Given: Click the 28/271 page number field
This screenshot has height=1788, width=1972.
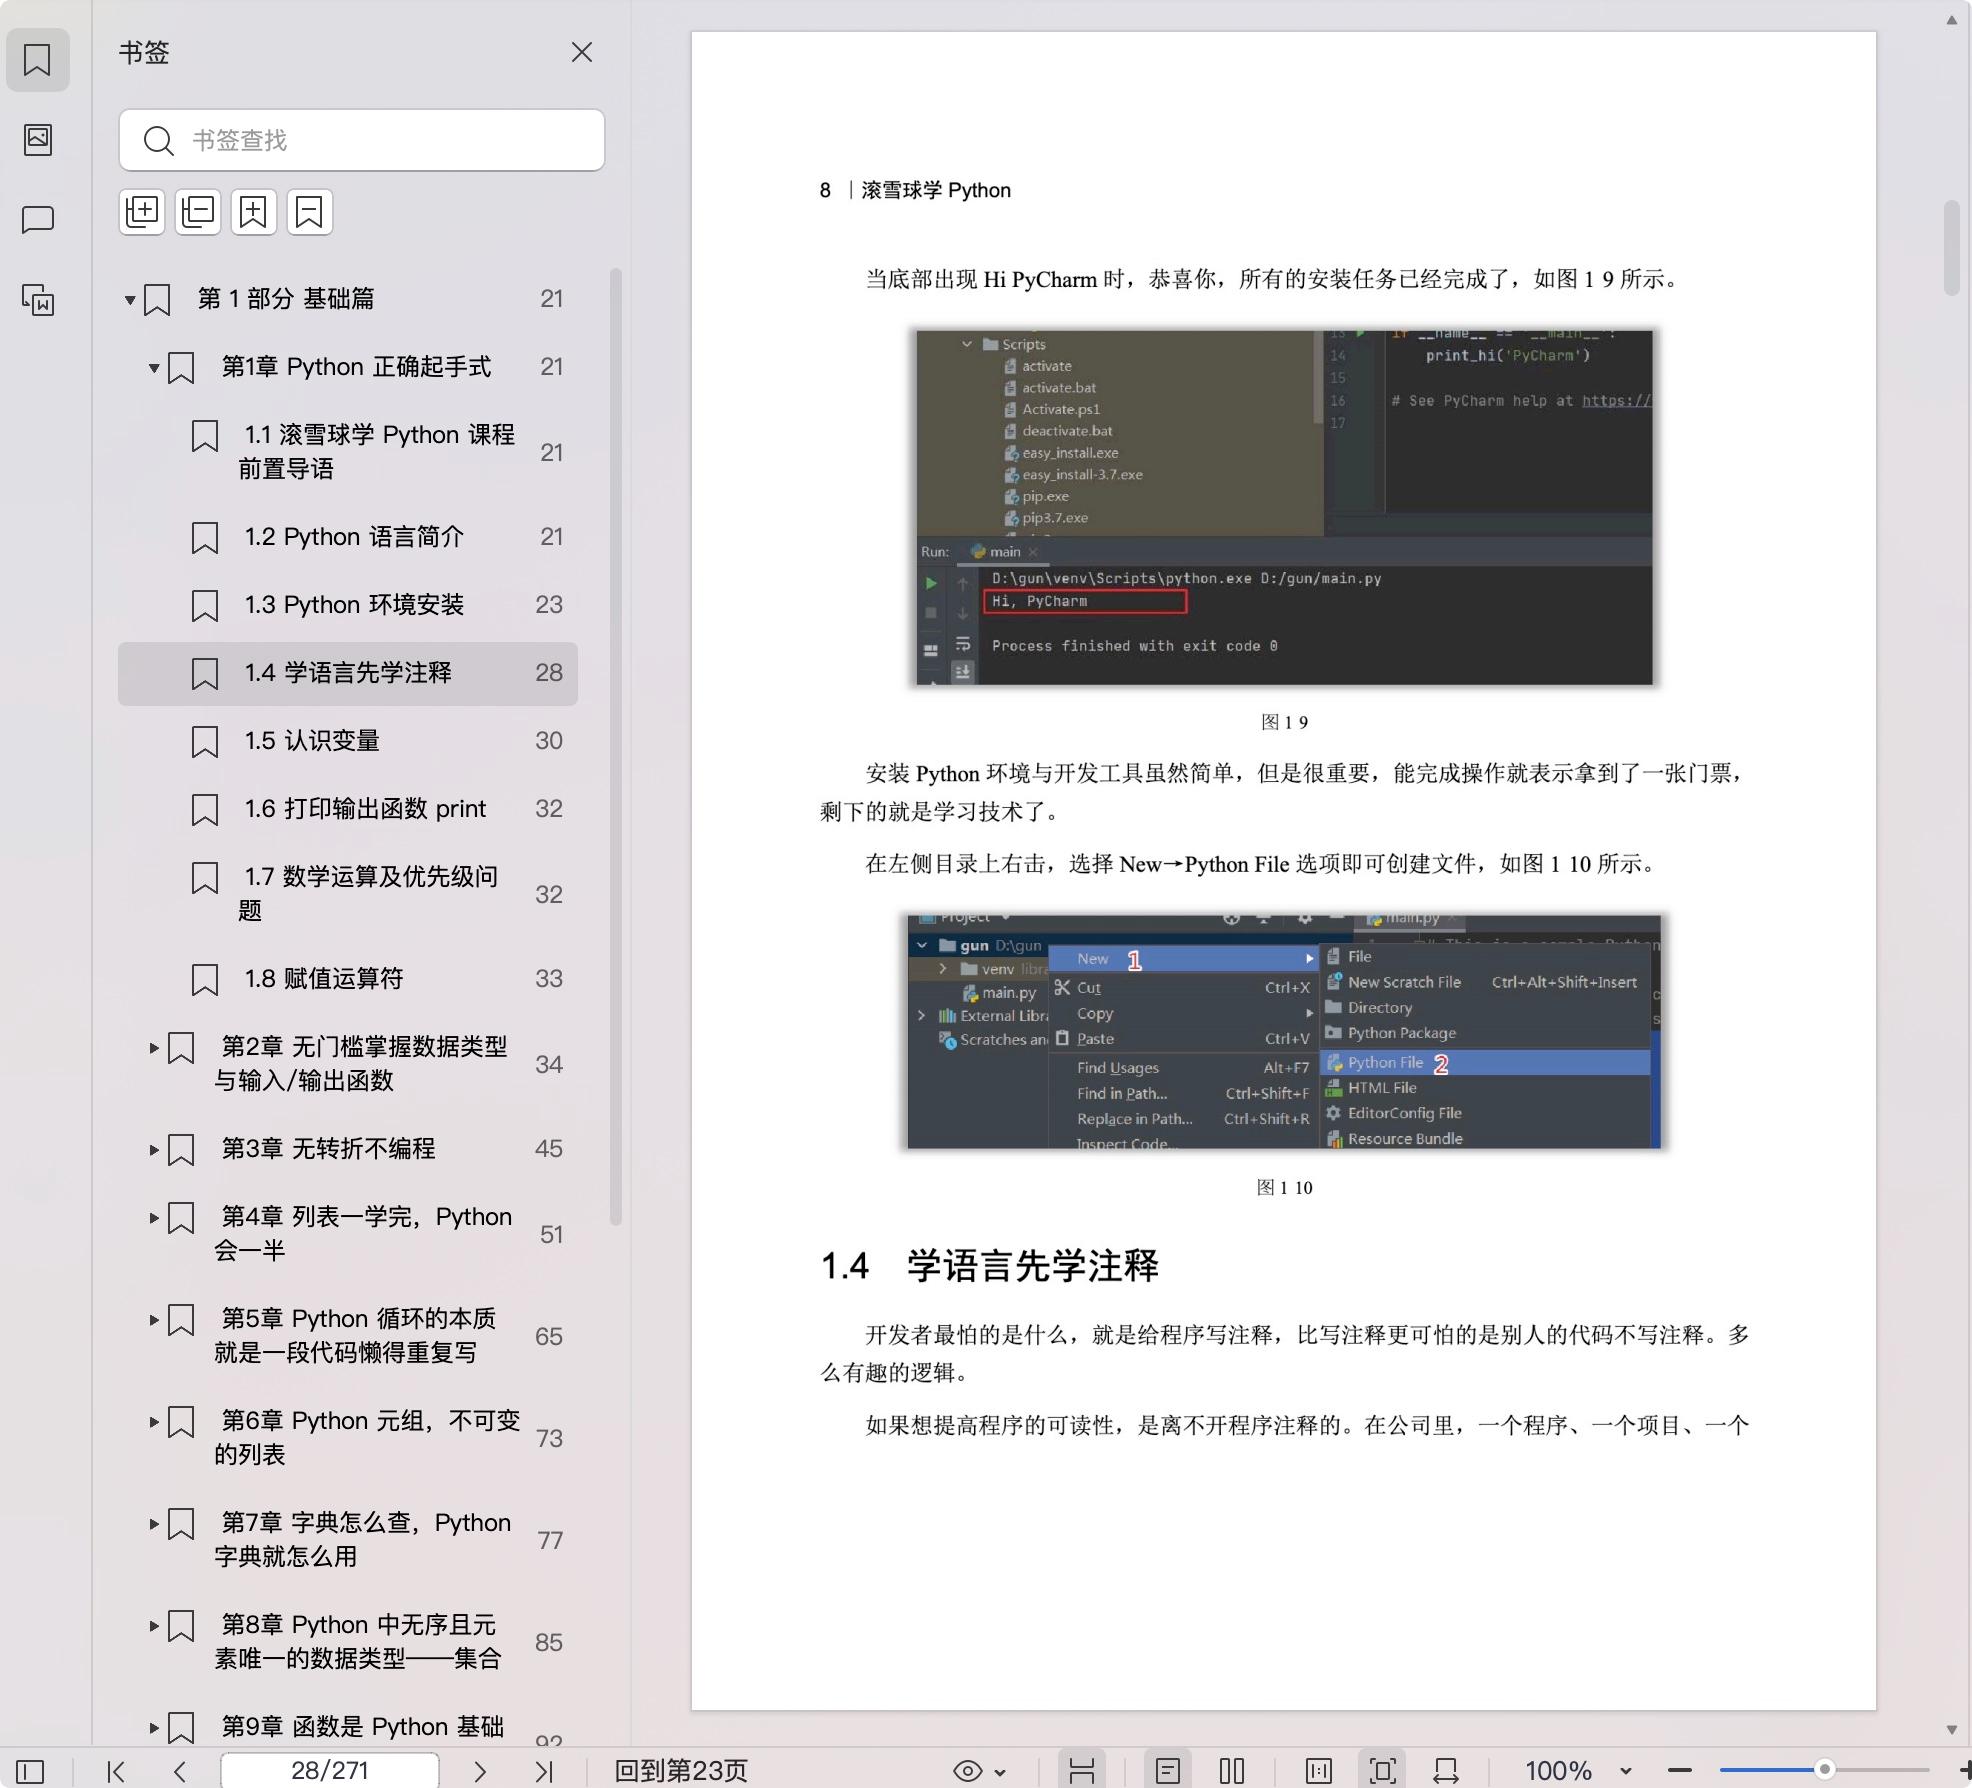Looking at the screenshot, I should pos(330,1771).
